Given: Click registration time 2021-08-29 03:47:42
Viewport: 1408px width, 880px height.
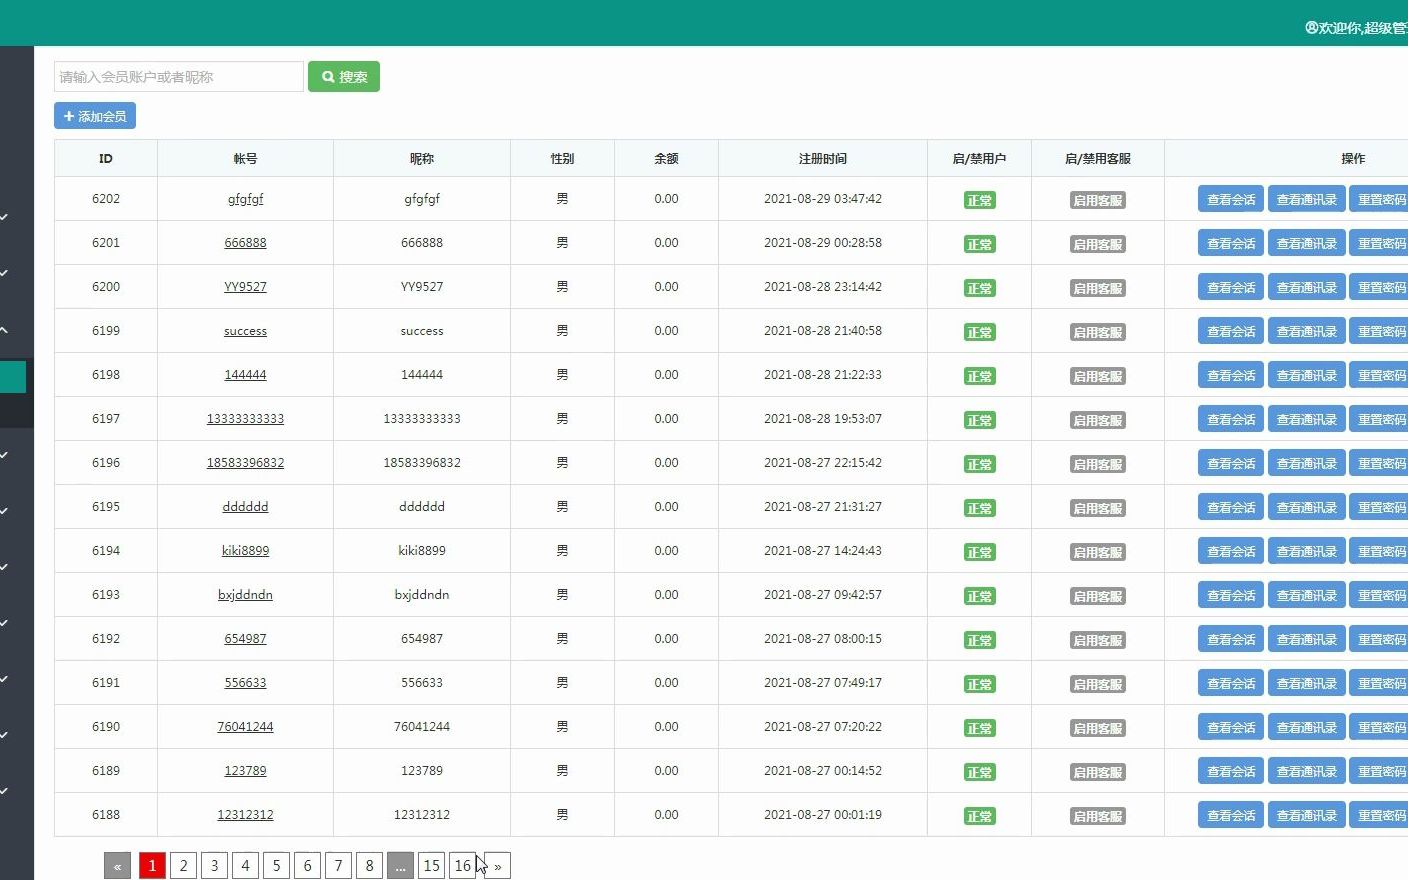Looking at the screenshot, I should 823,199.
